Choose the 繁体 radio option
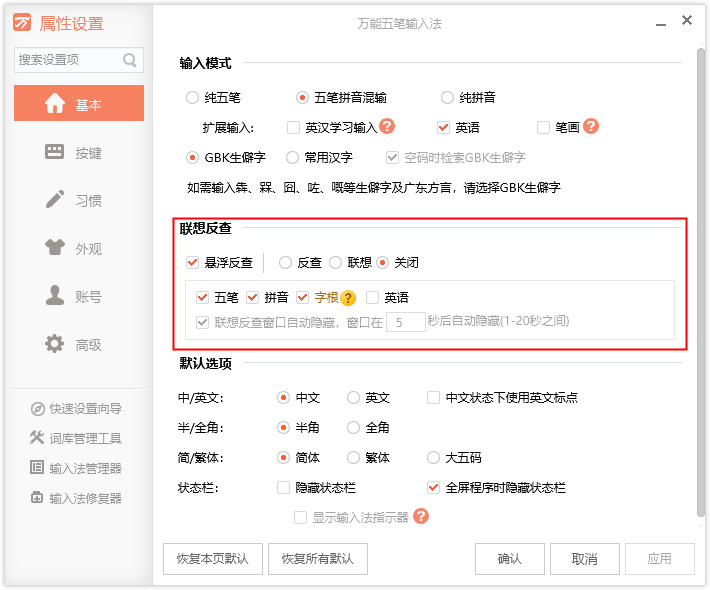Viewport: 710px width, 590px height. pos(354,457)
